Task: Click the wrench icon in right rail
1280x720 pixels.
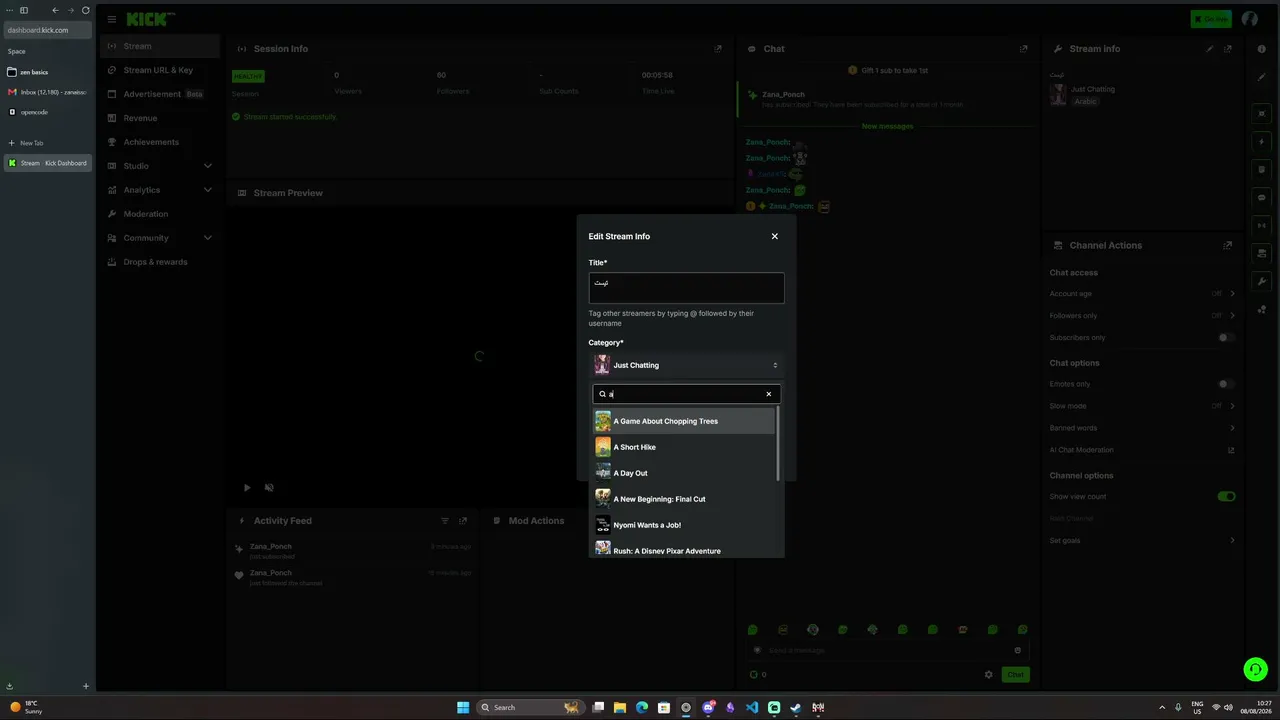Action: tap(1262, 282)
